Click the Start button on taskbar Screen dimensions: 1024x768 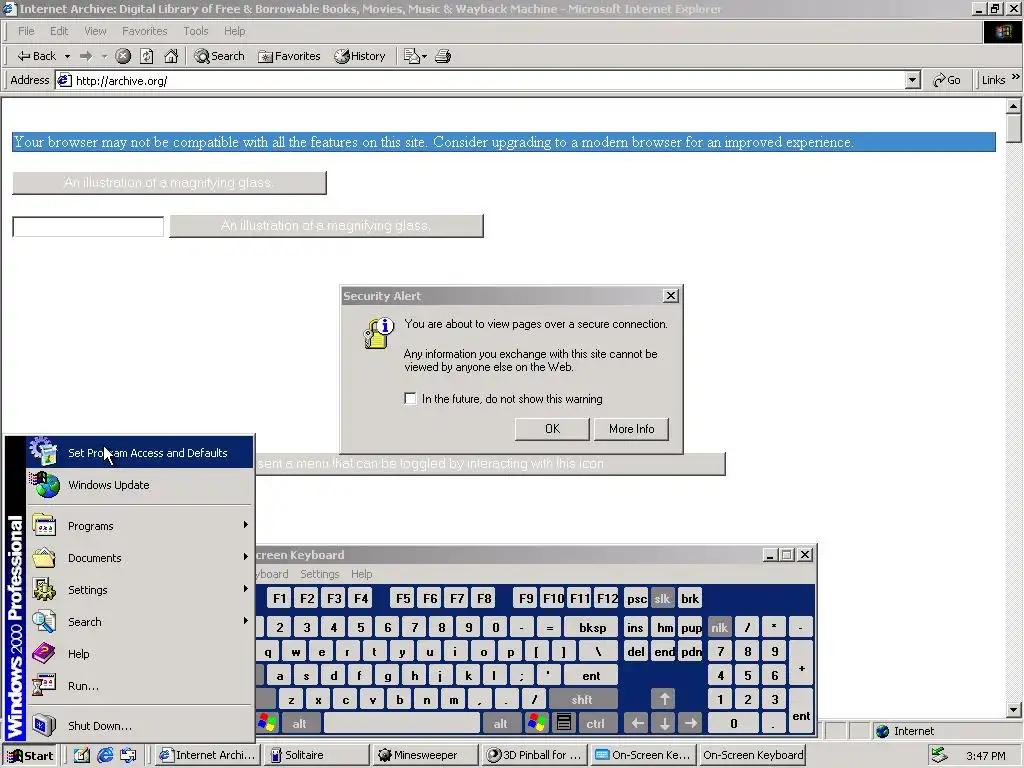pos(30,756)
